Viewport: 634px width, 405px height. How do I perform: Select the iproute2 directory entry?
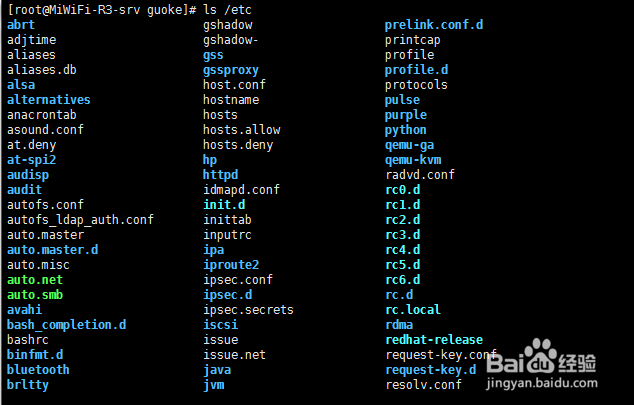coord(231,265)
